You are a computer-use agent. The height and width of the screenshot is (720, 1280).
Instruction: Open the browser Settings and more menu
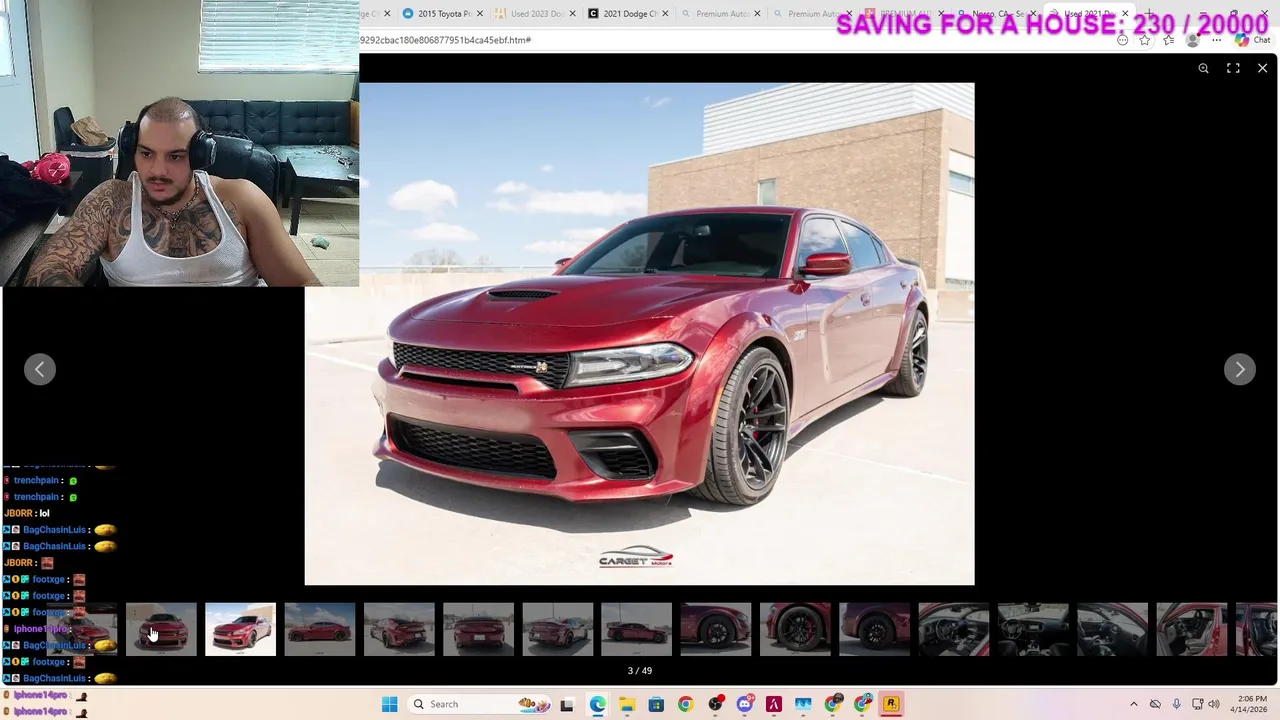pyautogui.click(x=1216, y=40)
